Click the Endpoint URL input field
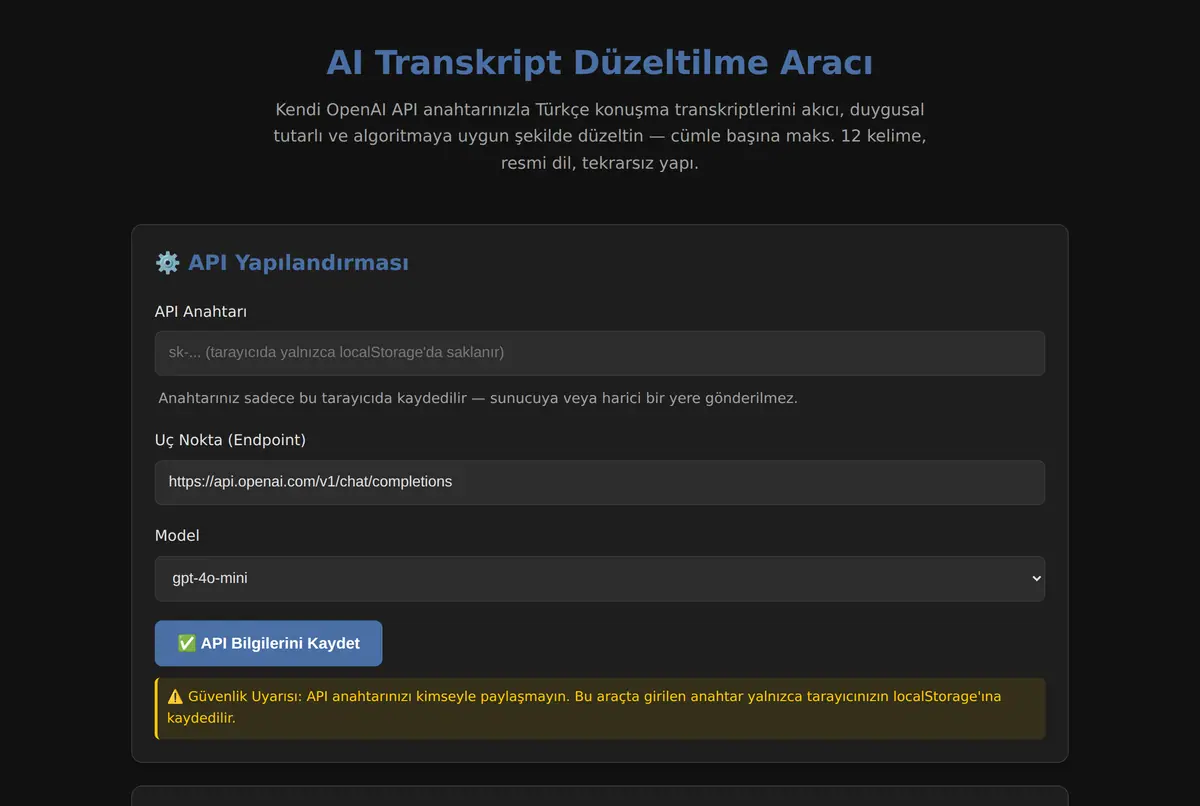The height and width of the screenshot is (806, 1200). pos(600,482)
